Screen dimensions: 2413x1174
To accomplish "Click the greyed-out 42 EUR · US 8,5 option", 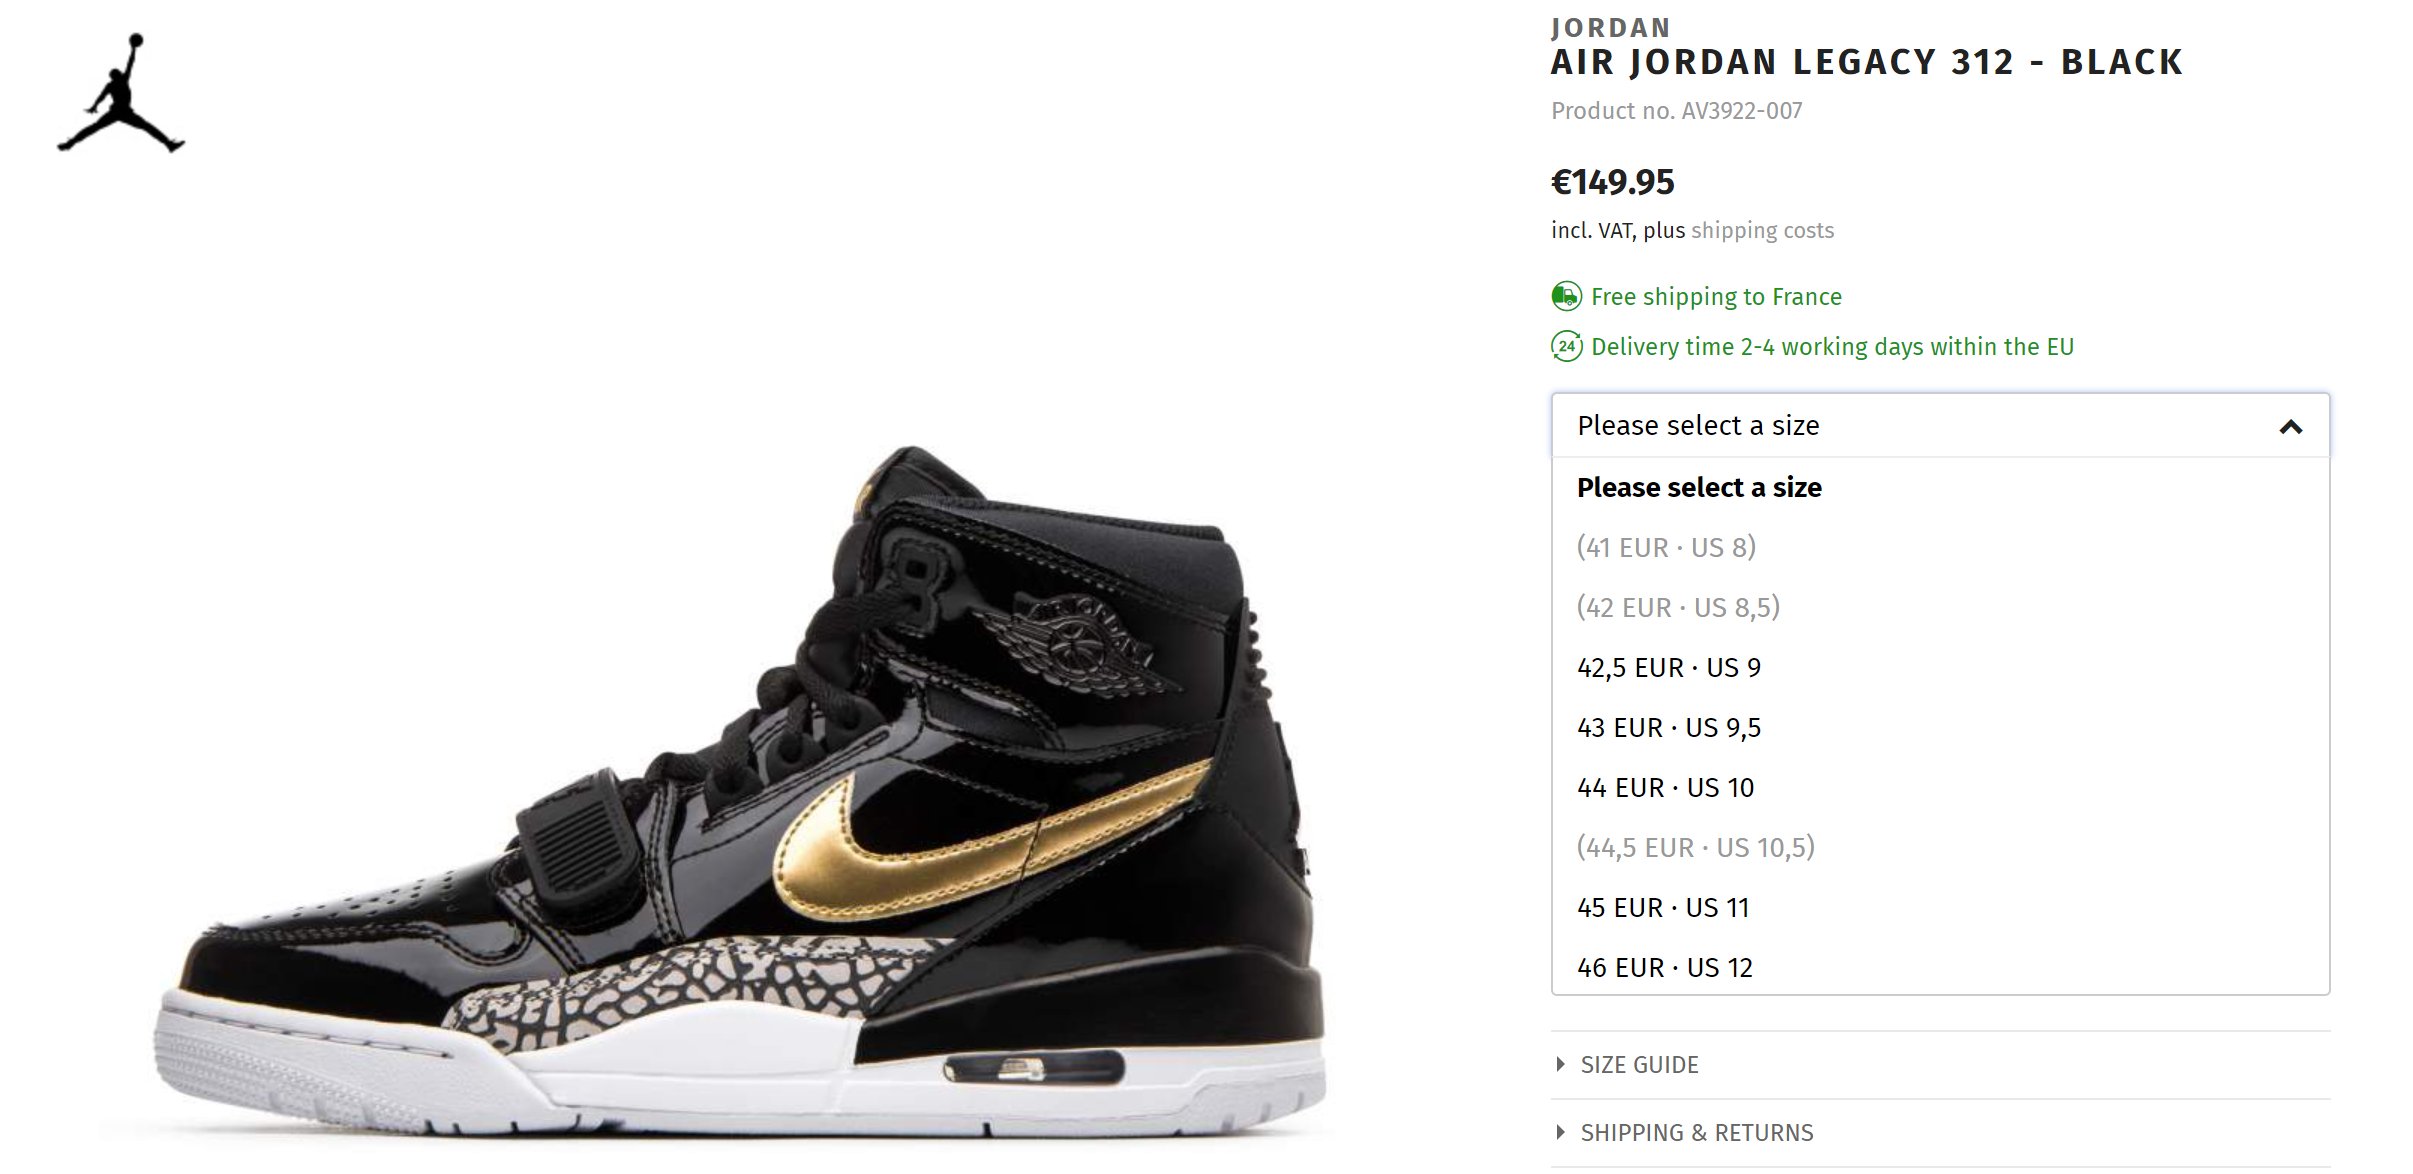I will (1940, 608).
